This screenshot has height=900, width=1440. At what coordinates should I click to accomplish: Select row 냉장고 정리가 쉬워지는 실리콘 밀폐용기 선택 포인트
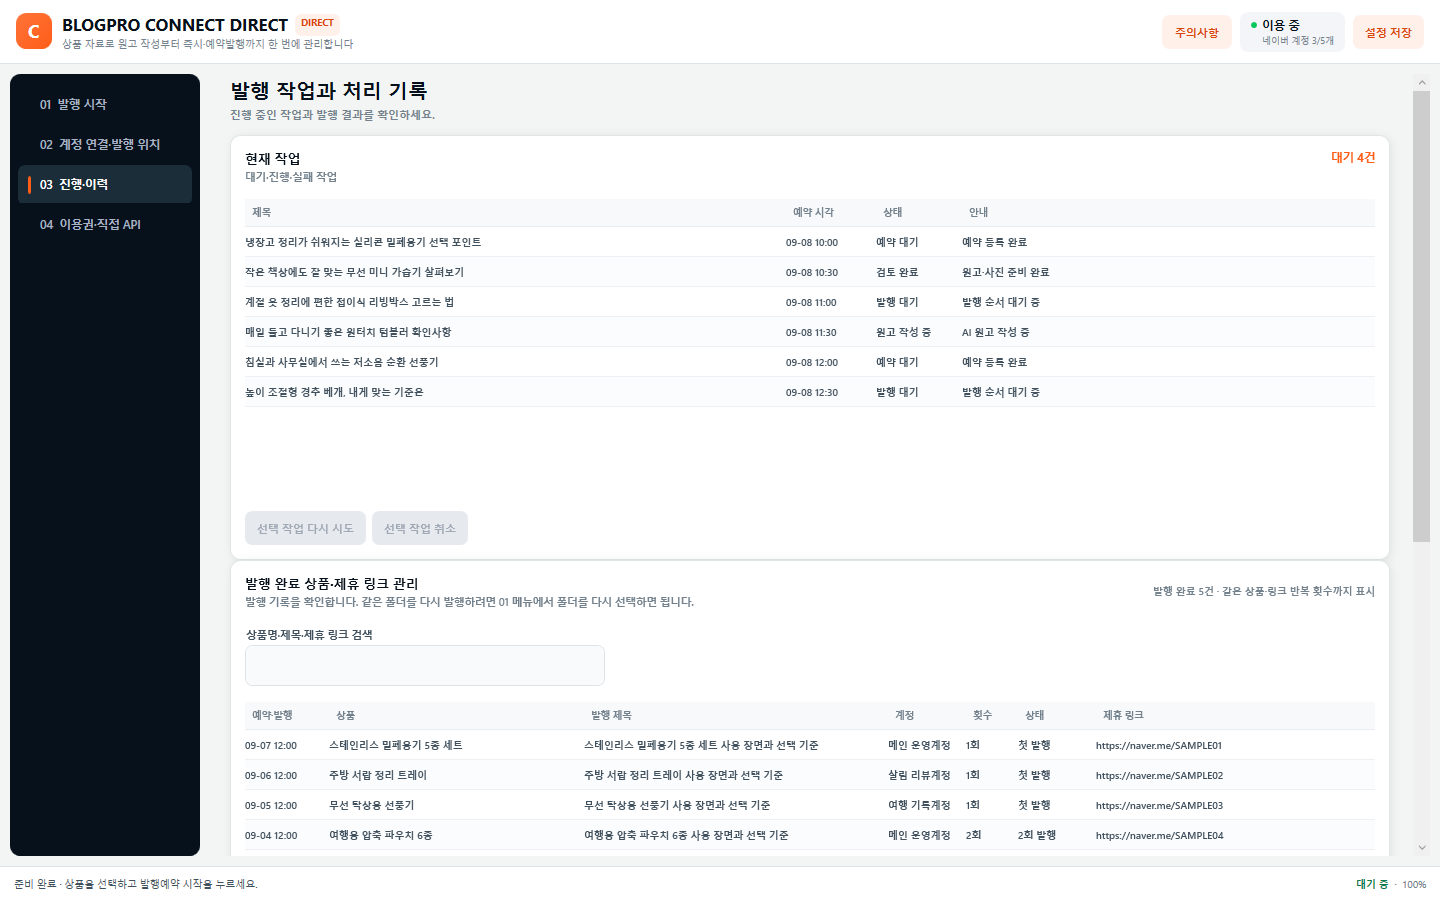(x=810, y=242)
